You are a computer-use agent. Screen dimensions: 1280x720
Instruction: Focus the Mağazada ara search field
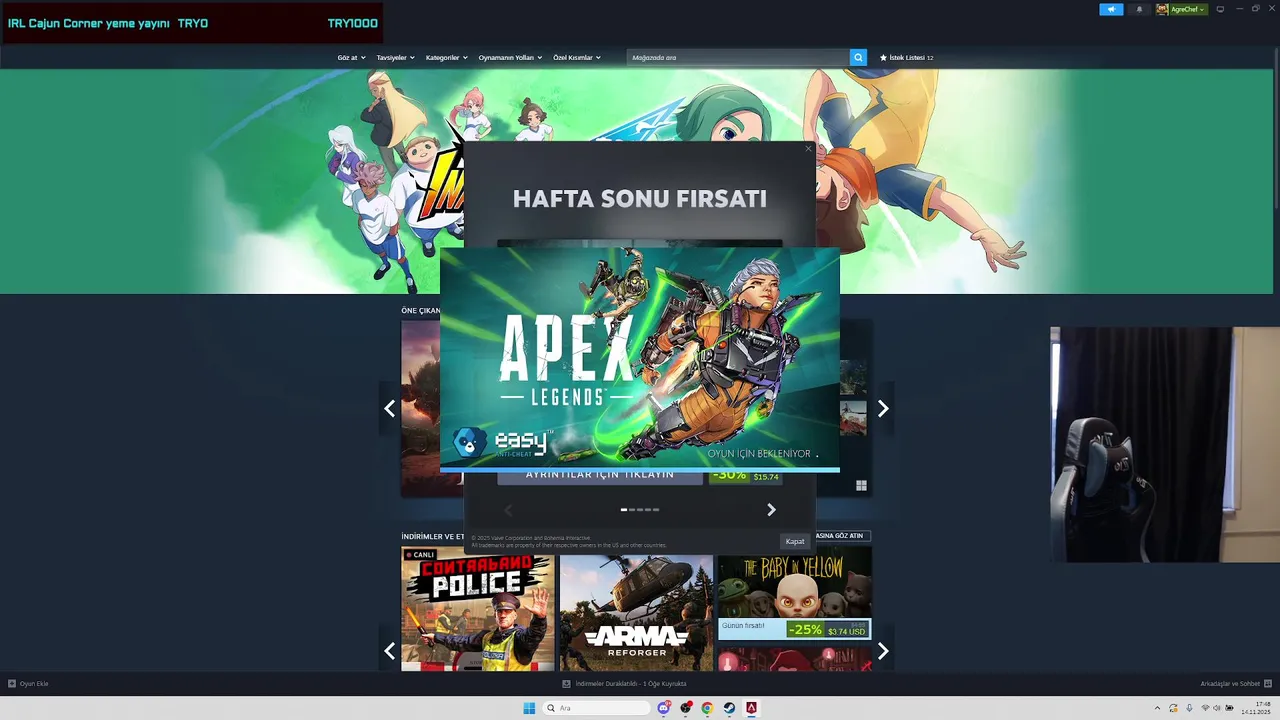(738, 58)
